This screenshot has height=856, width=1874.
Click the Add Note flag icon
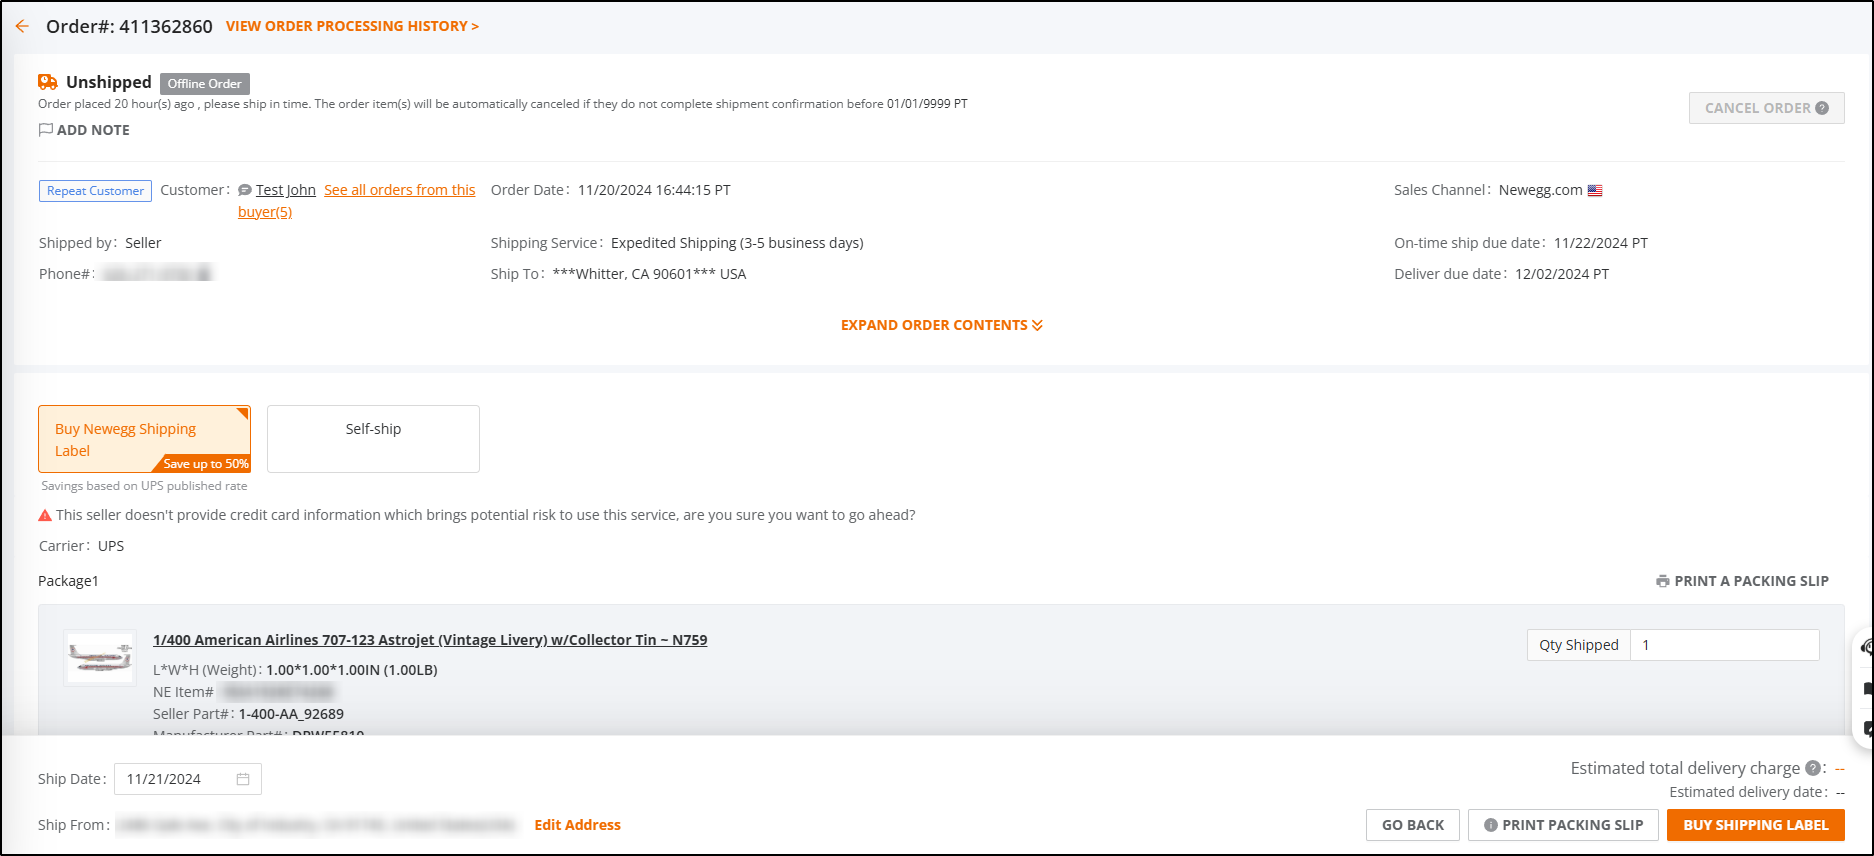click(x=45, y=130)
